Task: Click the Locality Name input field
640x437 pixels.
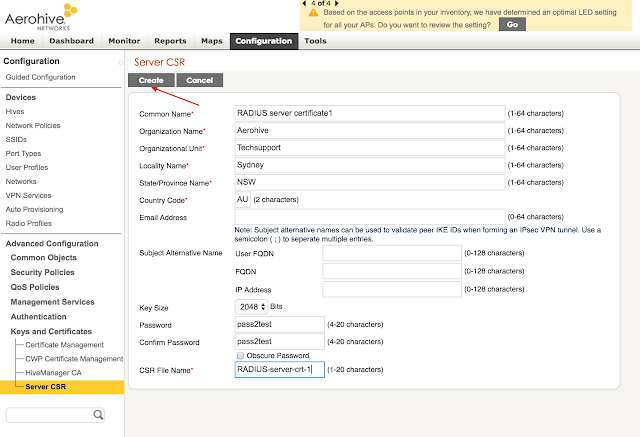Action: pos(370,165)
